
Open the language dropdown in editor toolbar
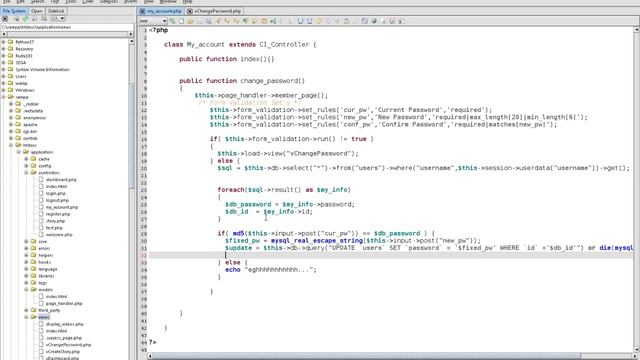153,21
